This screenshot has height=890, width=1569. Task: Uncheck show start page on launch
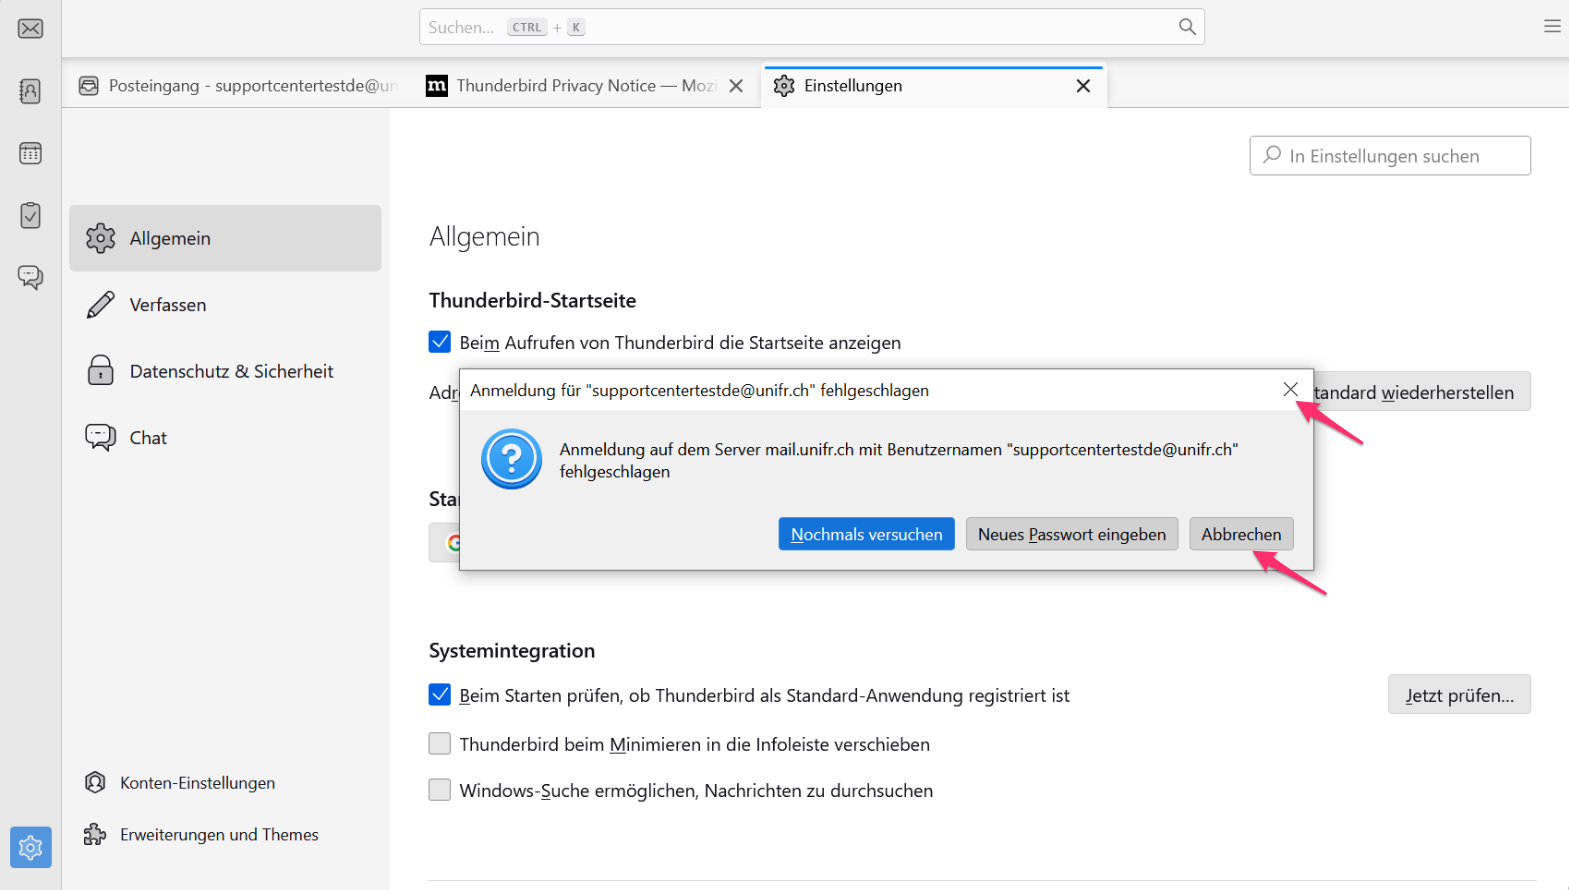coord(440,342)
